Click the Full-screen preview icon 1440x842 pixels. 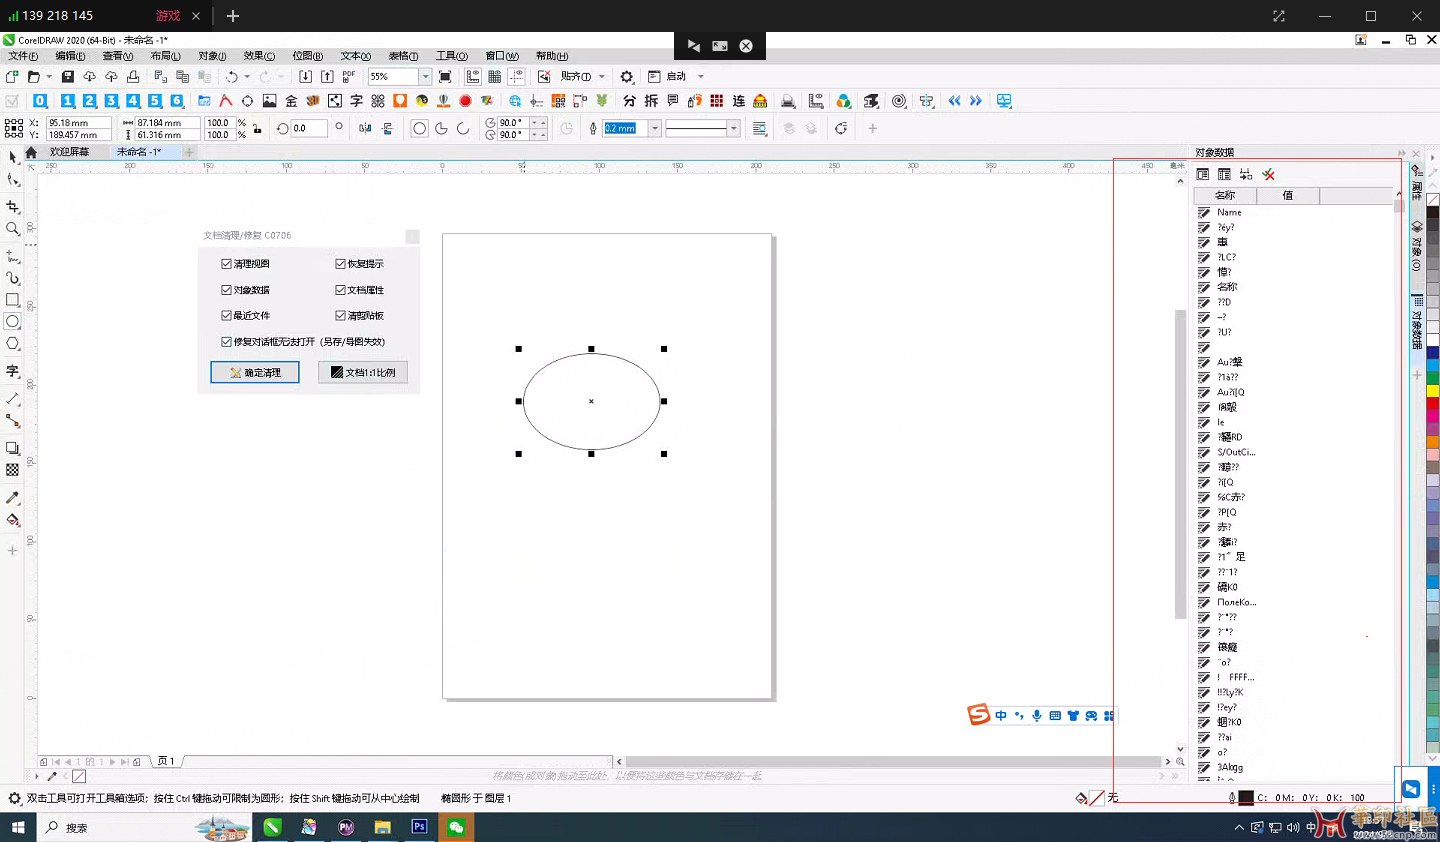(x=445, y=76)
